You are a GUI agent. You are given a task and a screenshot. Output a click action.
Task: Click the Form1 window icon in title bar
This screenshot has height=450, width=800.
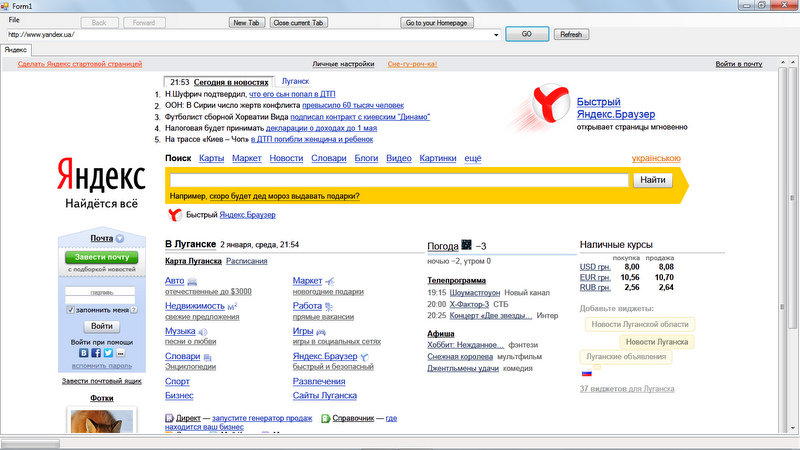[5, 6]
